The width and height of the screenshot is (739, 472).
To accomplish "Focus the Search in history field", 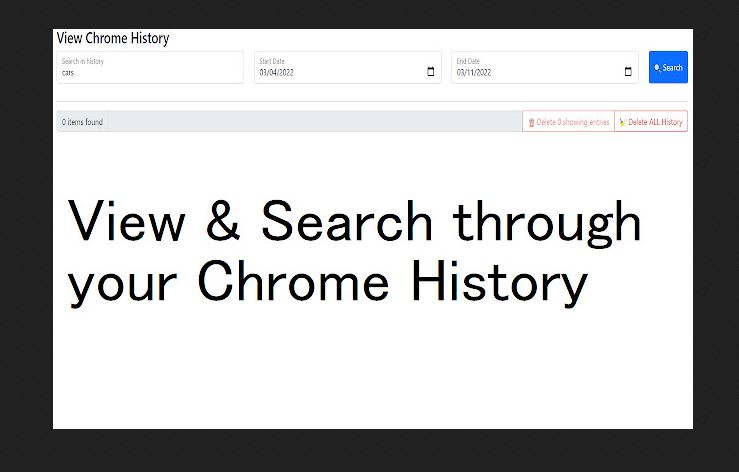I will (x=150, y=67).
